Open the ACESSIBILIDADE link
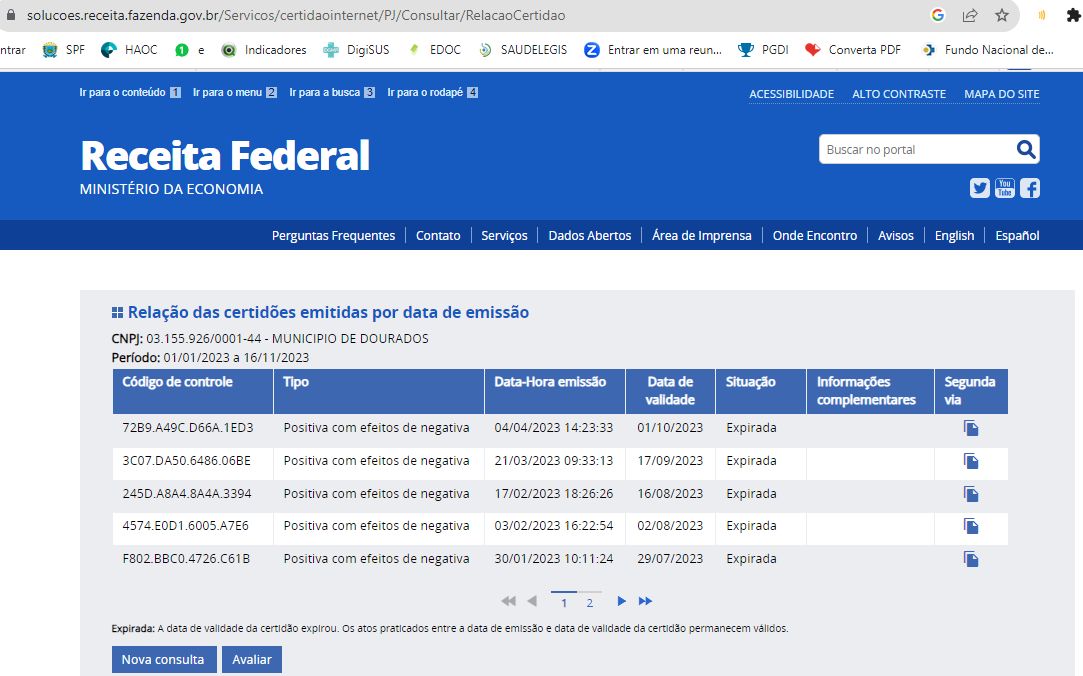The image size is (1083, 676). point(792,94)
